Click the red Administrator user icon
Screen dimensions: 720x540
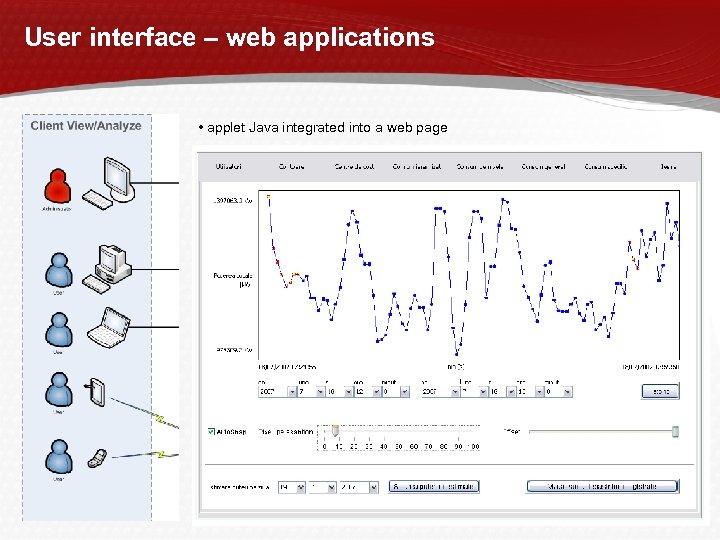coord(58,186)
